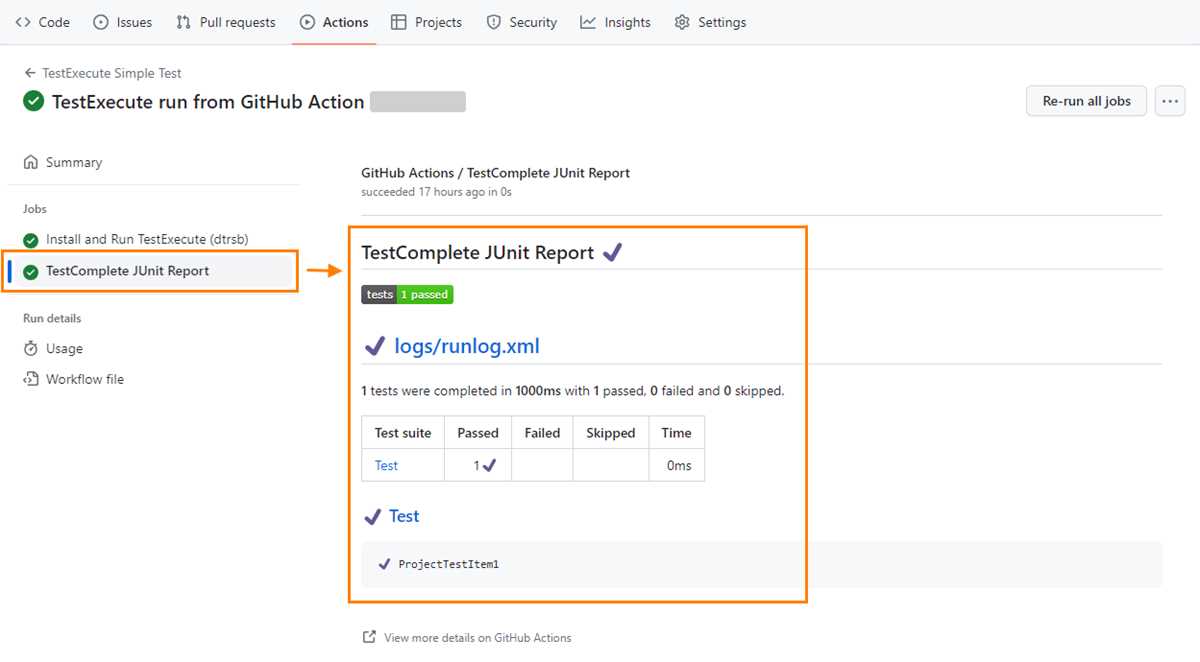This screenshot has height=662, width=1200.
Task: Click the Test suite column header
Action: (403, 433)
